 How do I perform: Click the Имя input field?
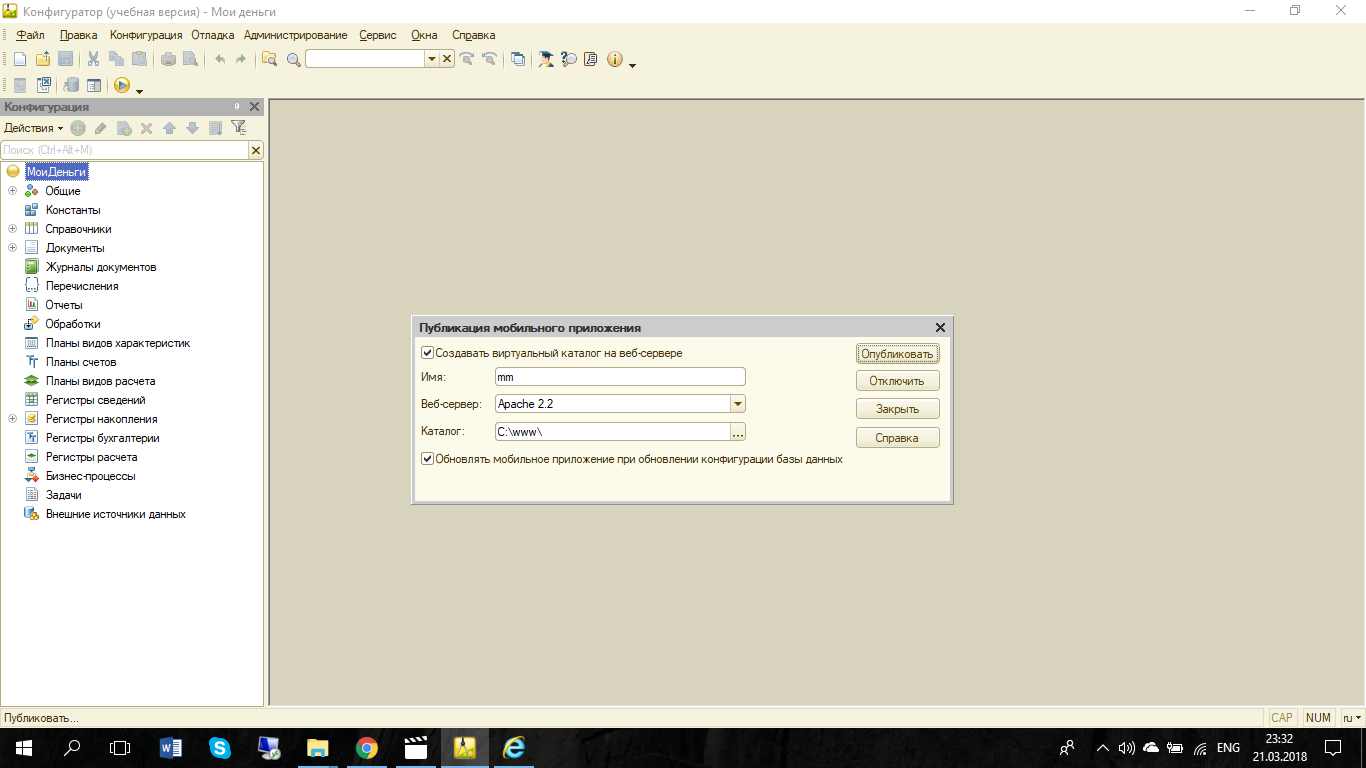[620, 377]
